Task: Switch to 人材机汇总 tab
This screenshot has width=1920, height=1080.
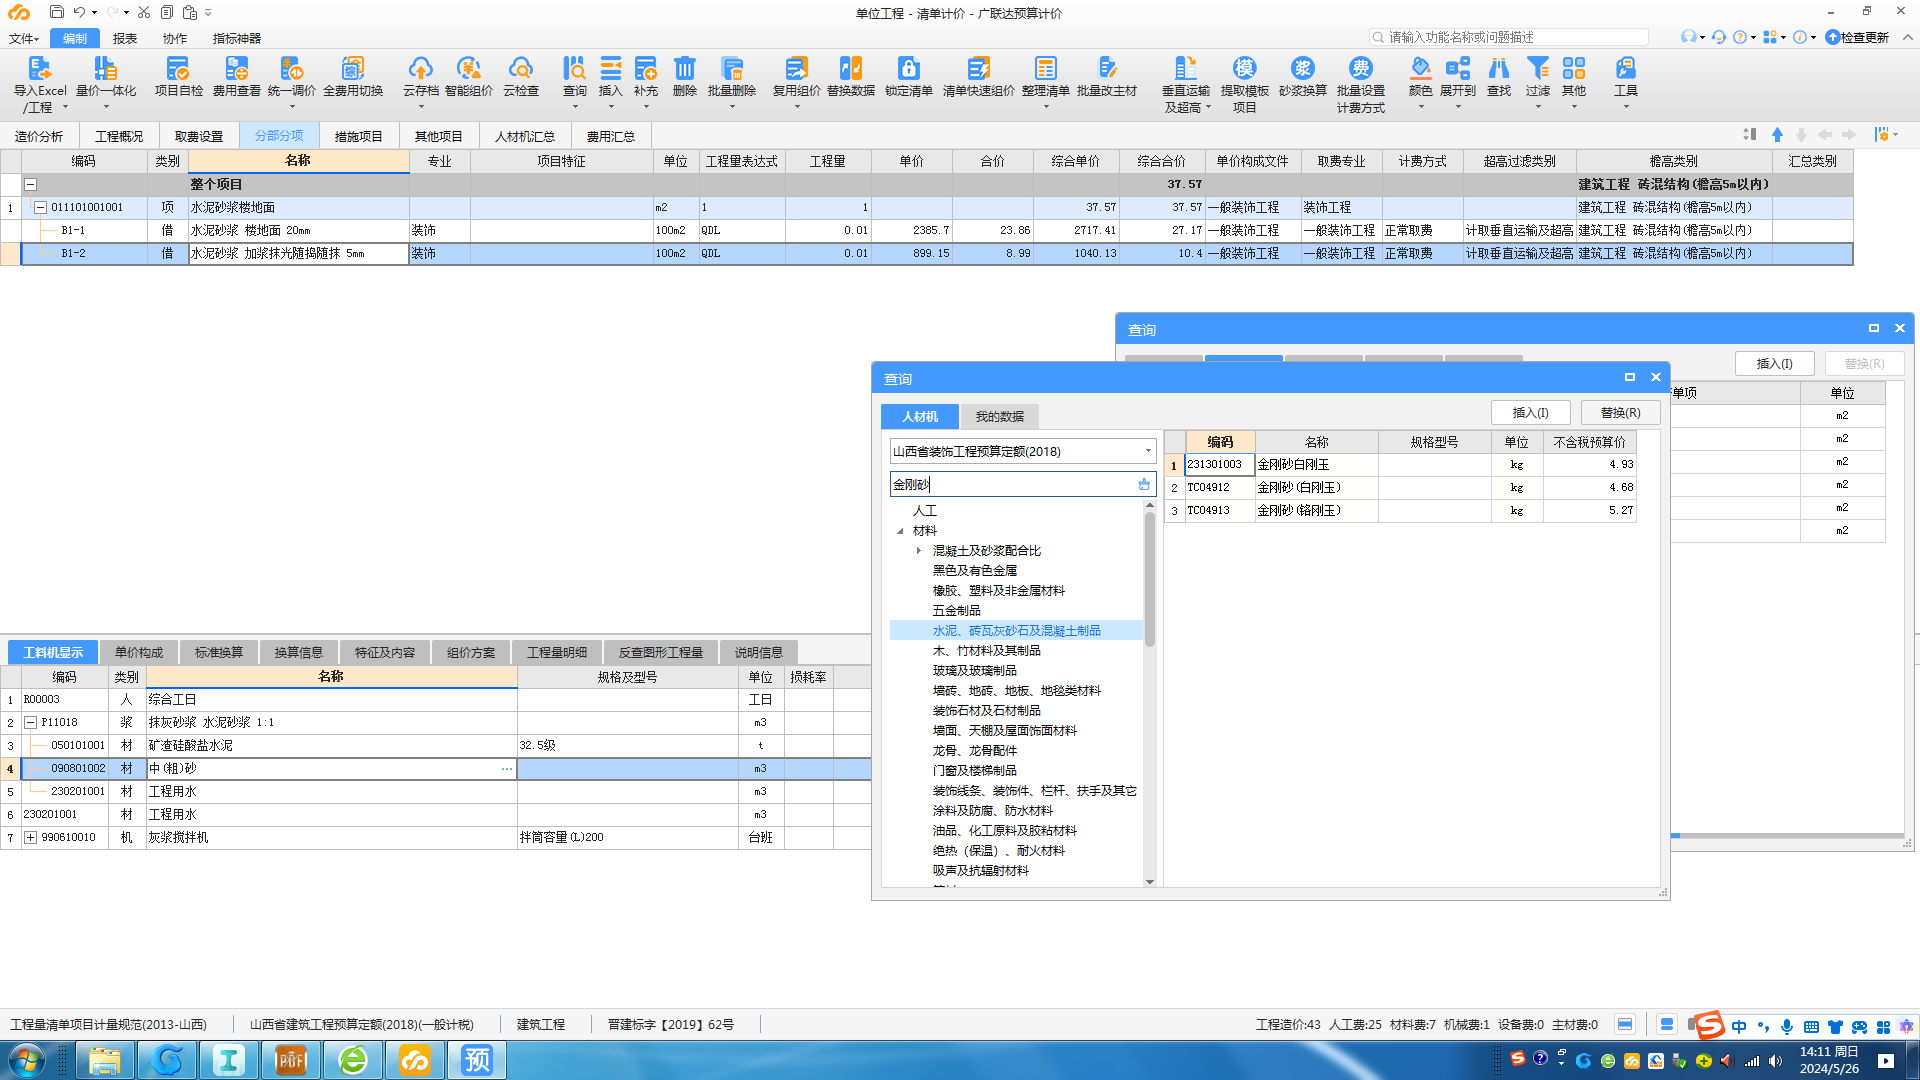Action: (x=525, y=136)
